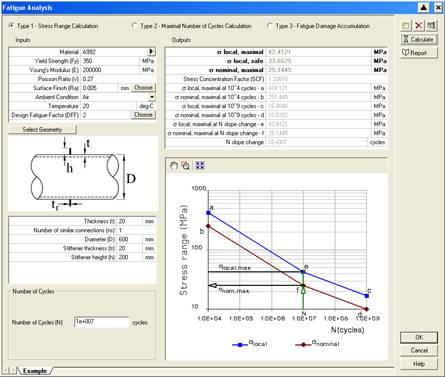Screen dimensions: 445x377
Task: Click point a on the blue curve
Action: tap(209, 213)
